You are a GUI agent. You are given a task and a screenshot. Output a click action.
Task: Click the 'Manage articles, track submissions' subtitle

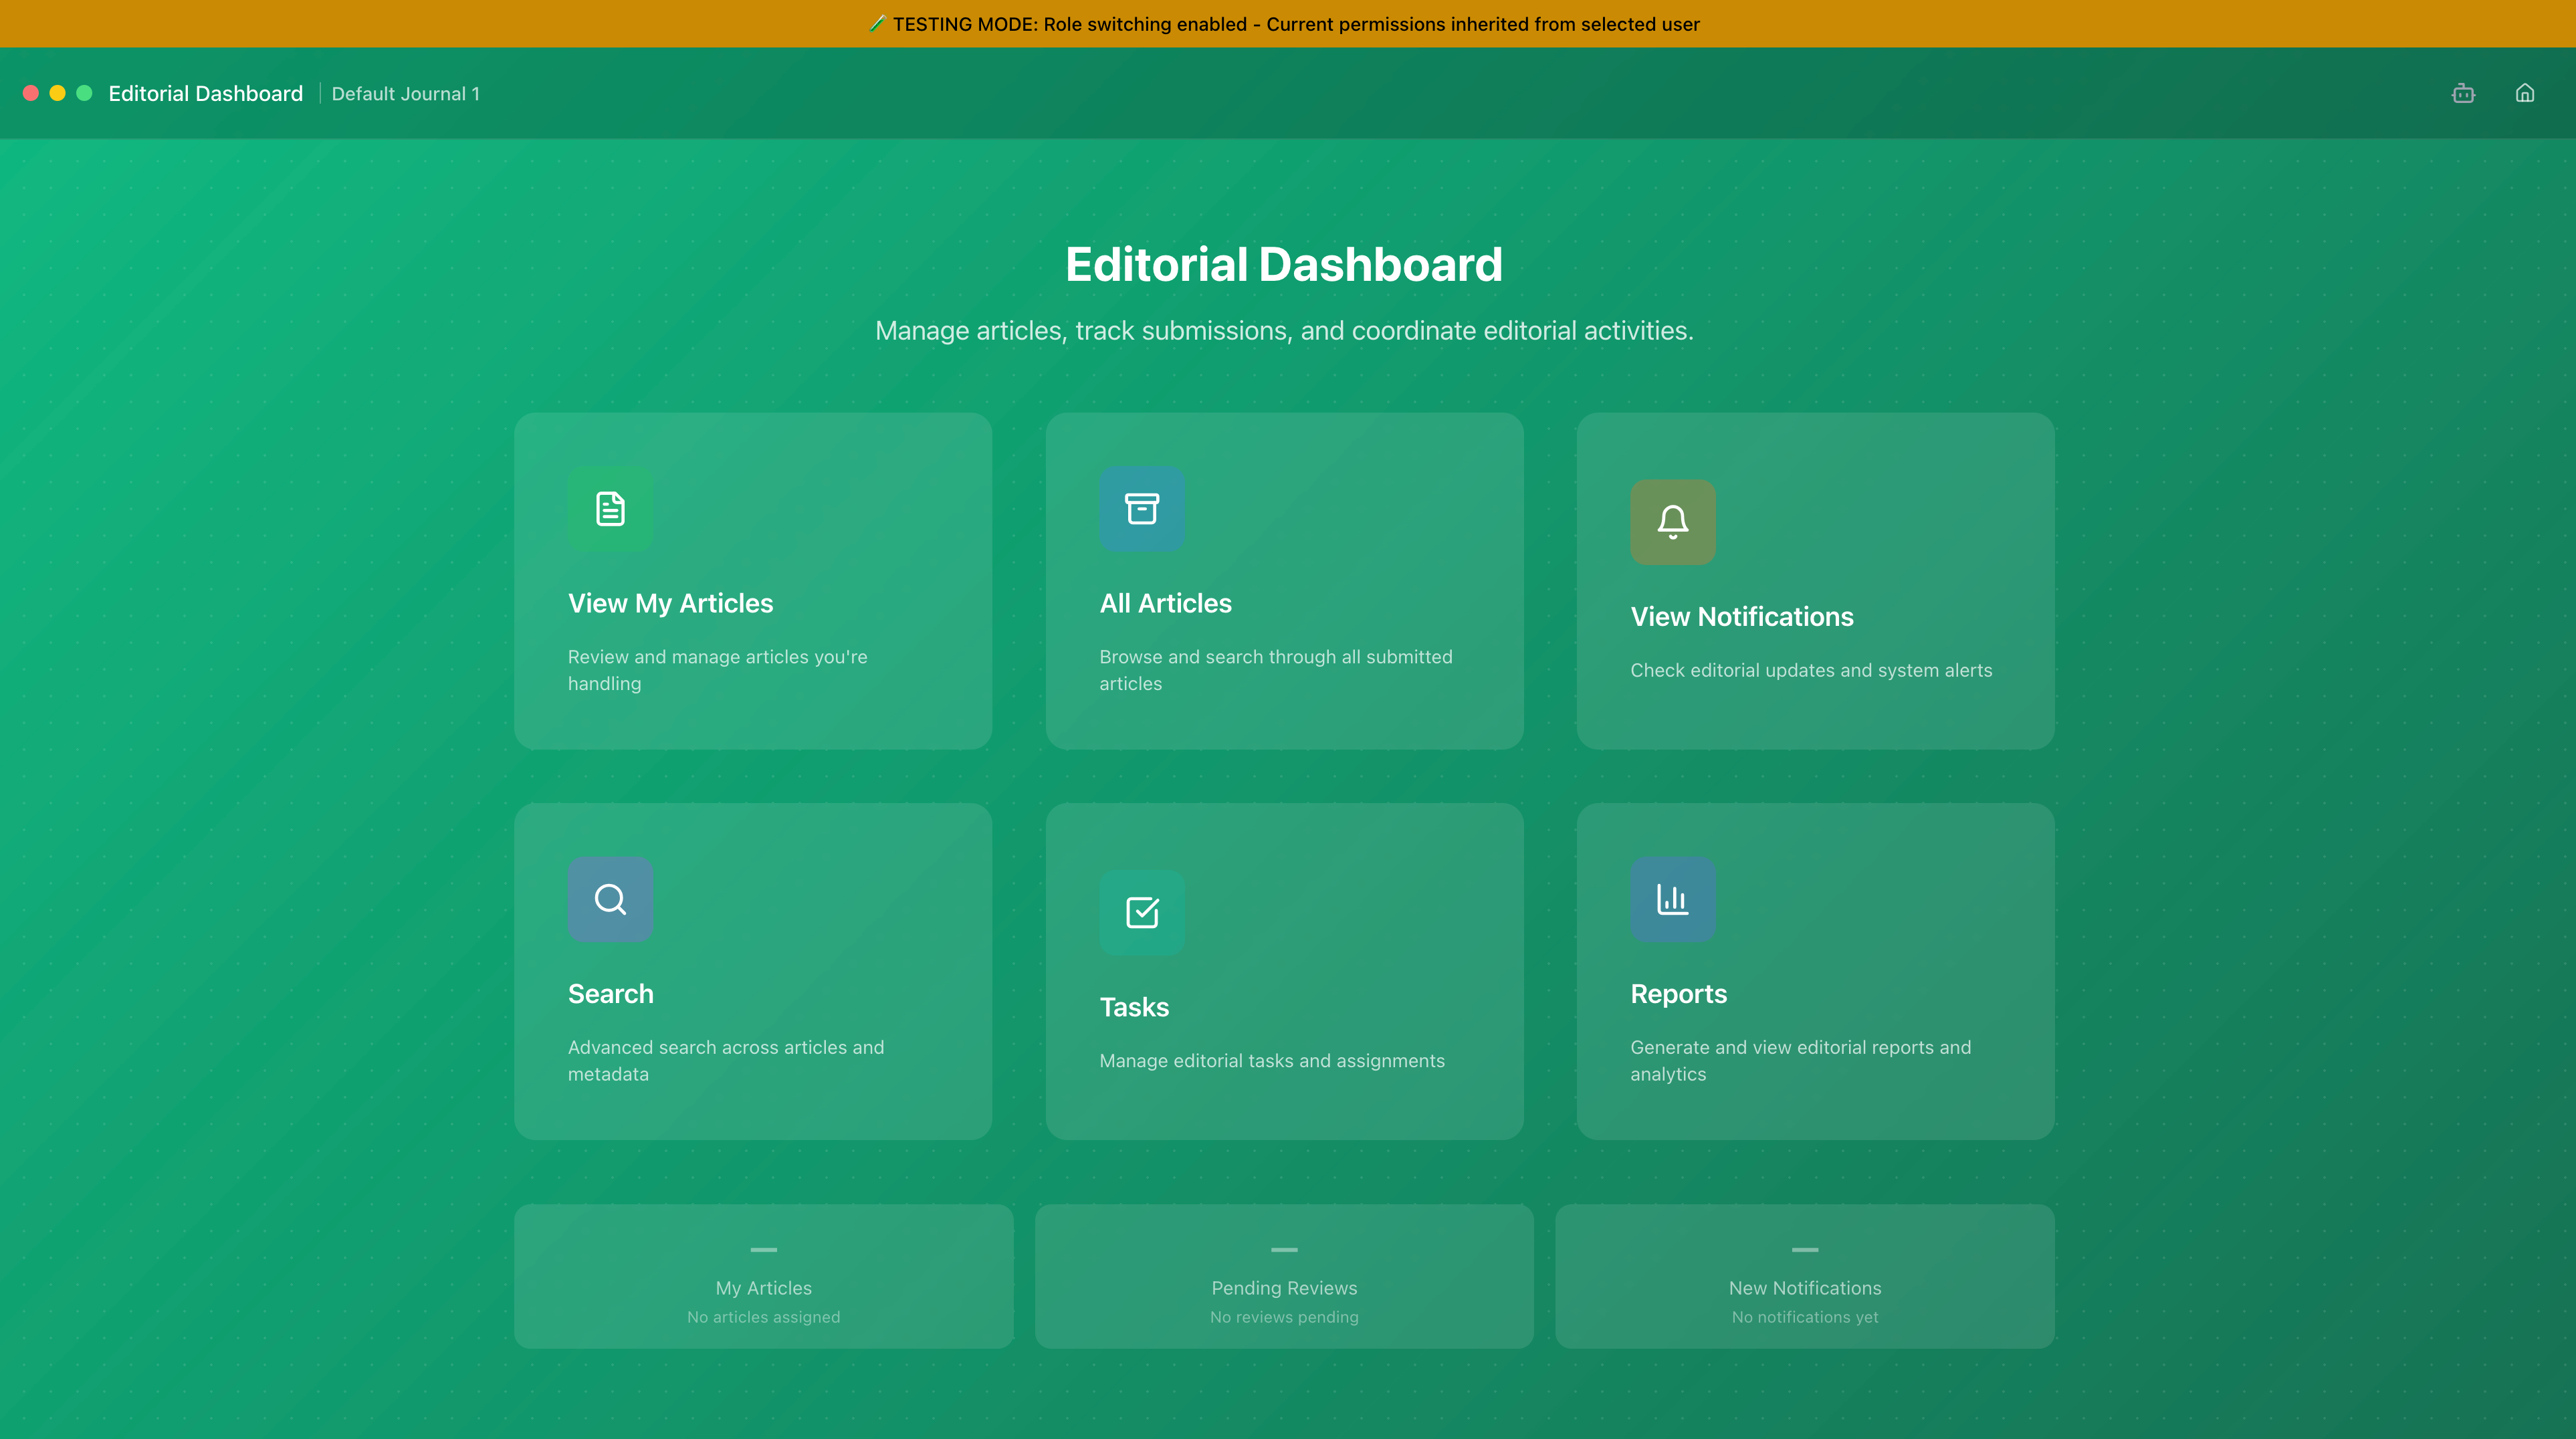[1284, 330]
